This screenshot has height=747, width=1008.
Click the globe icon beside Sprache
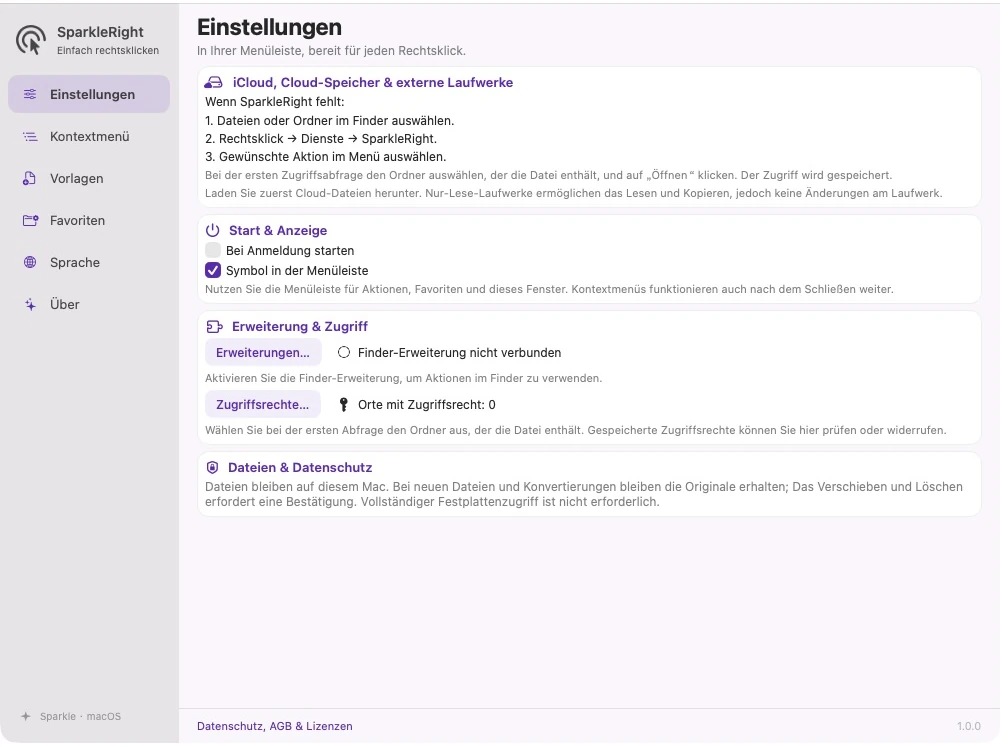pyautogui.click(x=30, y=262)
